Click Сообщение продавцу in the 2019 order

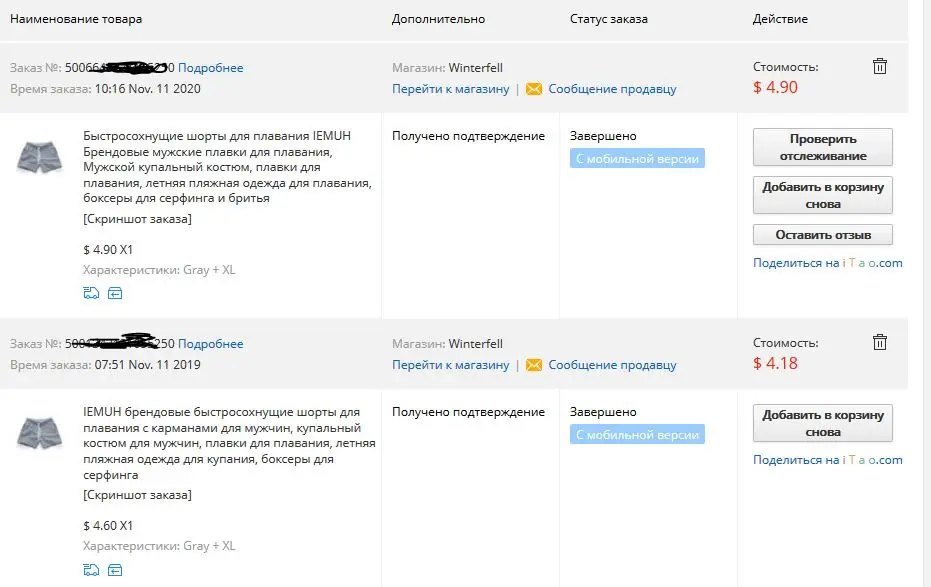click(x=612, y=365)
